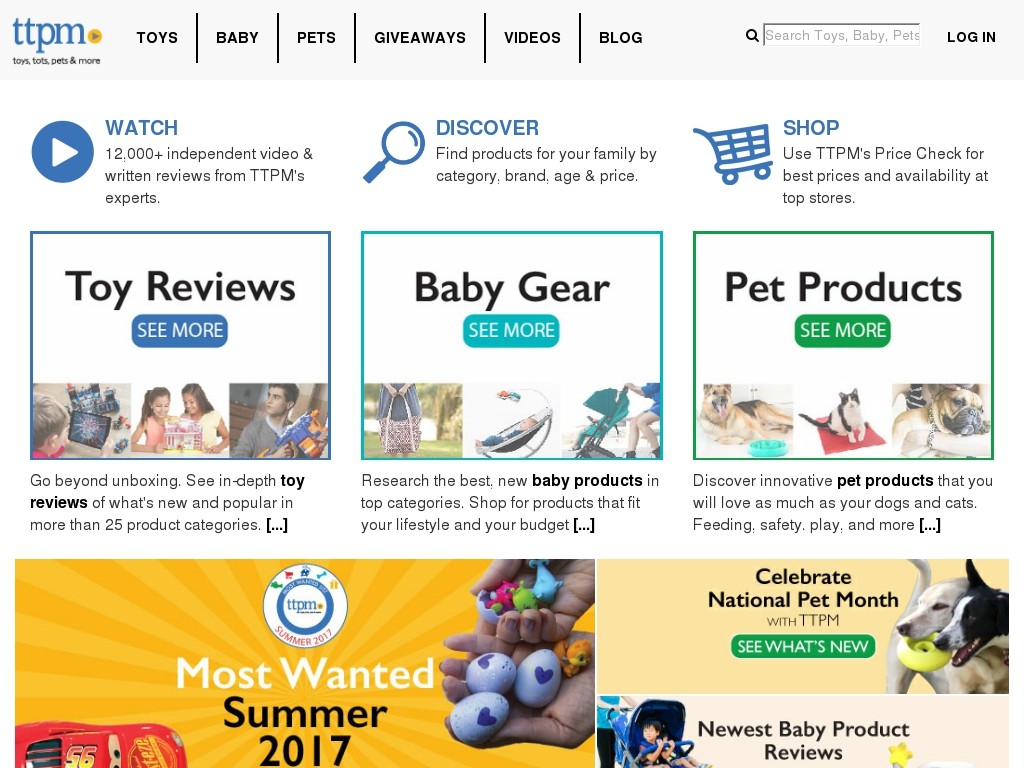
Task: Click See More under Pet Products
Action: pyautogui.click(x=842, y=330)
